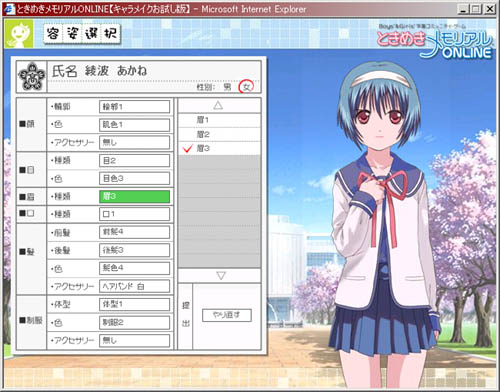
Task: Click the やり直す redo button
Action: coord(227,315)
